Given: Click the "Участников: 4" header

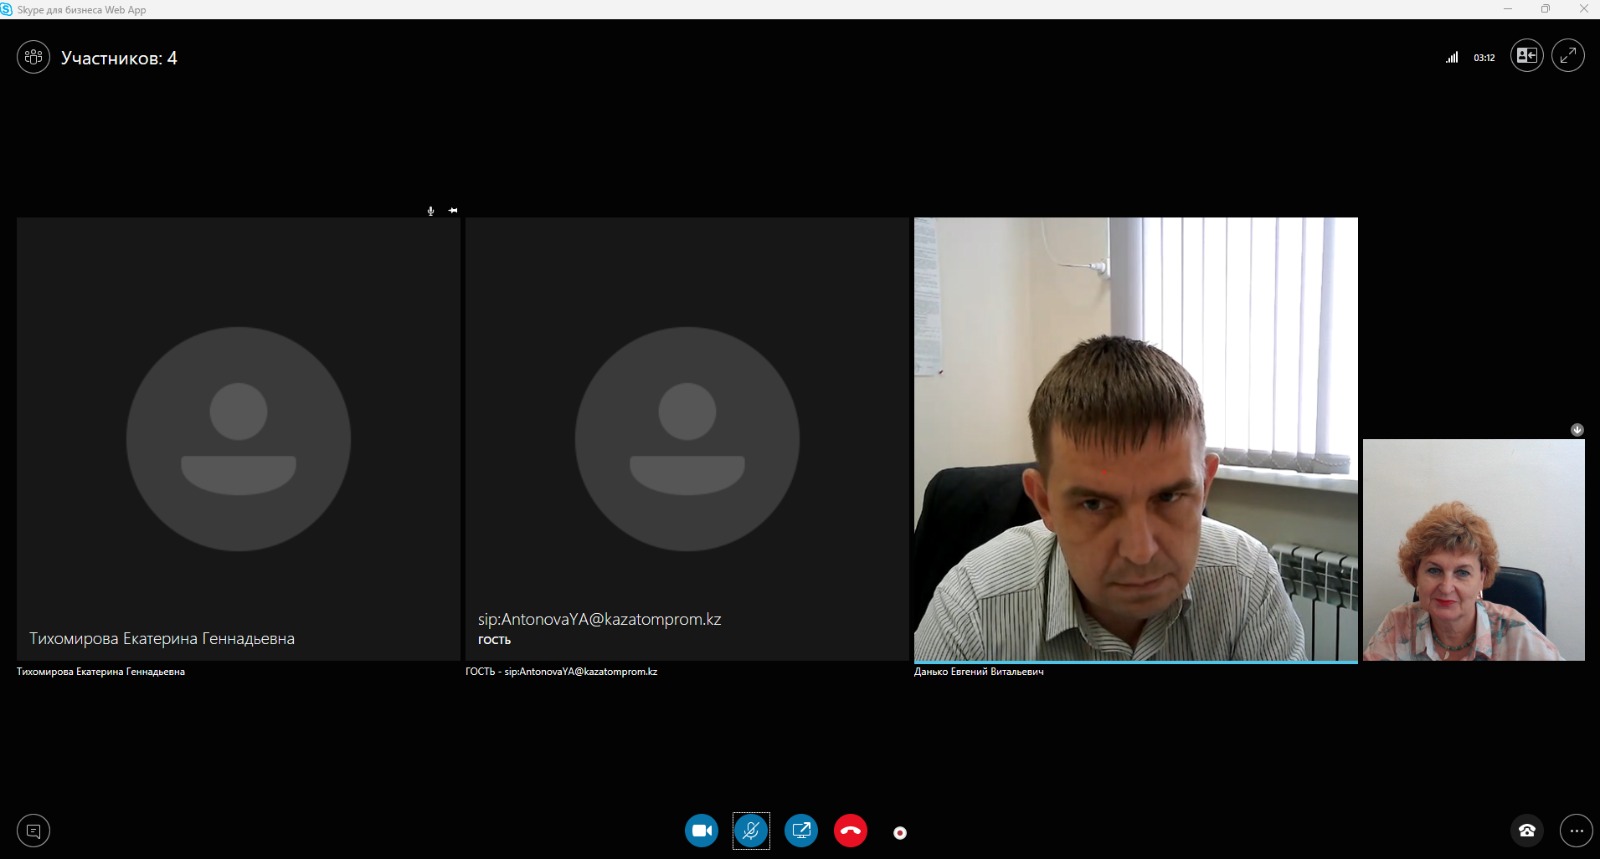Looking at the screenshot, I should [x=119, y=58].
